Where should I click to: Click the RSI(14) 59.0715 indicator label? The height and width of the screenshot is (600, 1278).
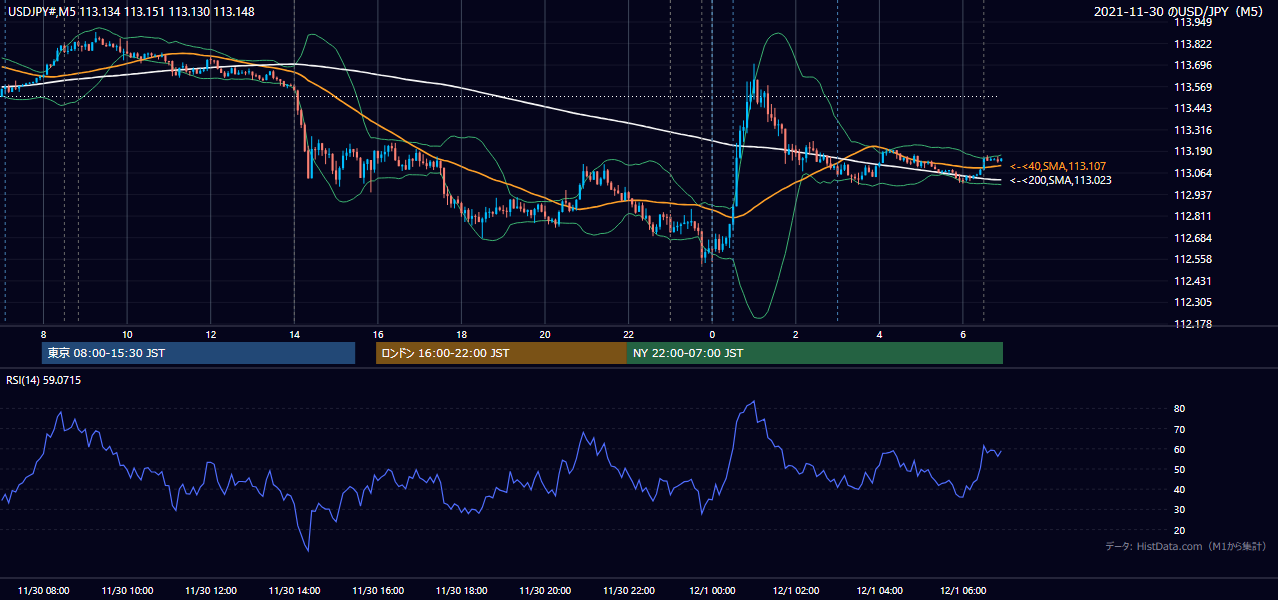click(43, 380)
